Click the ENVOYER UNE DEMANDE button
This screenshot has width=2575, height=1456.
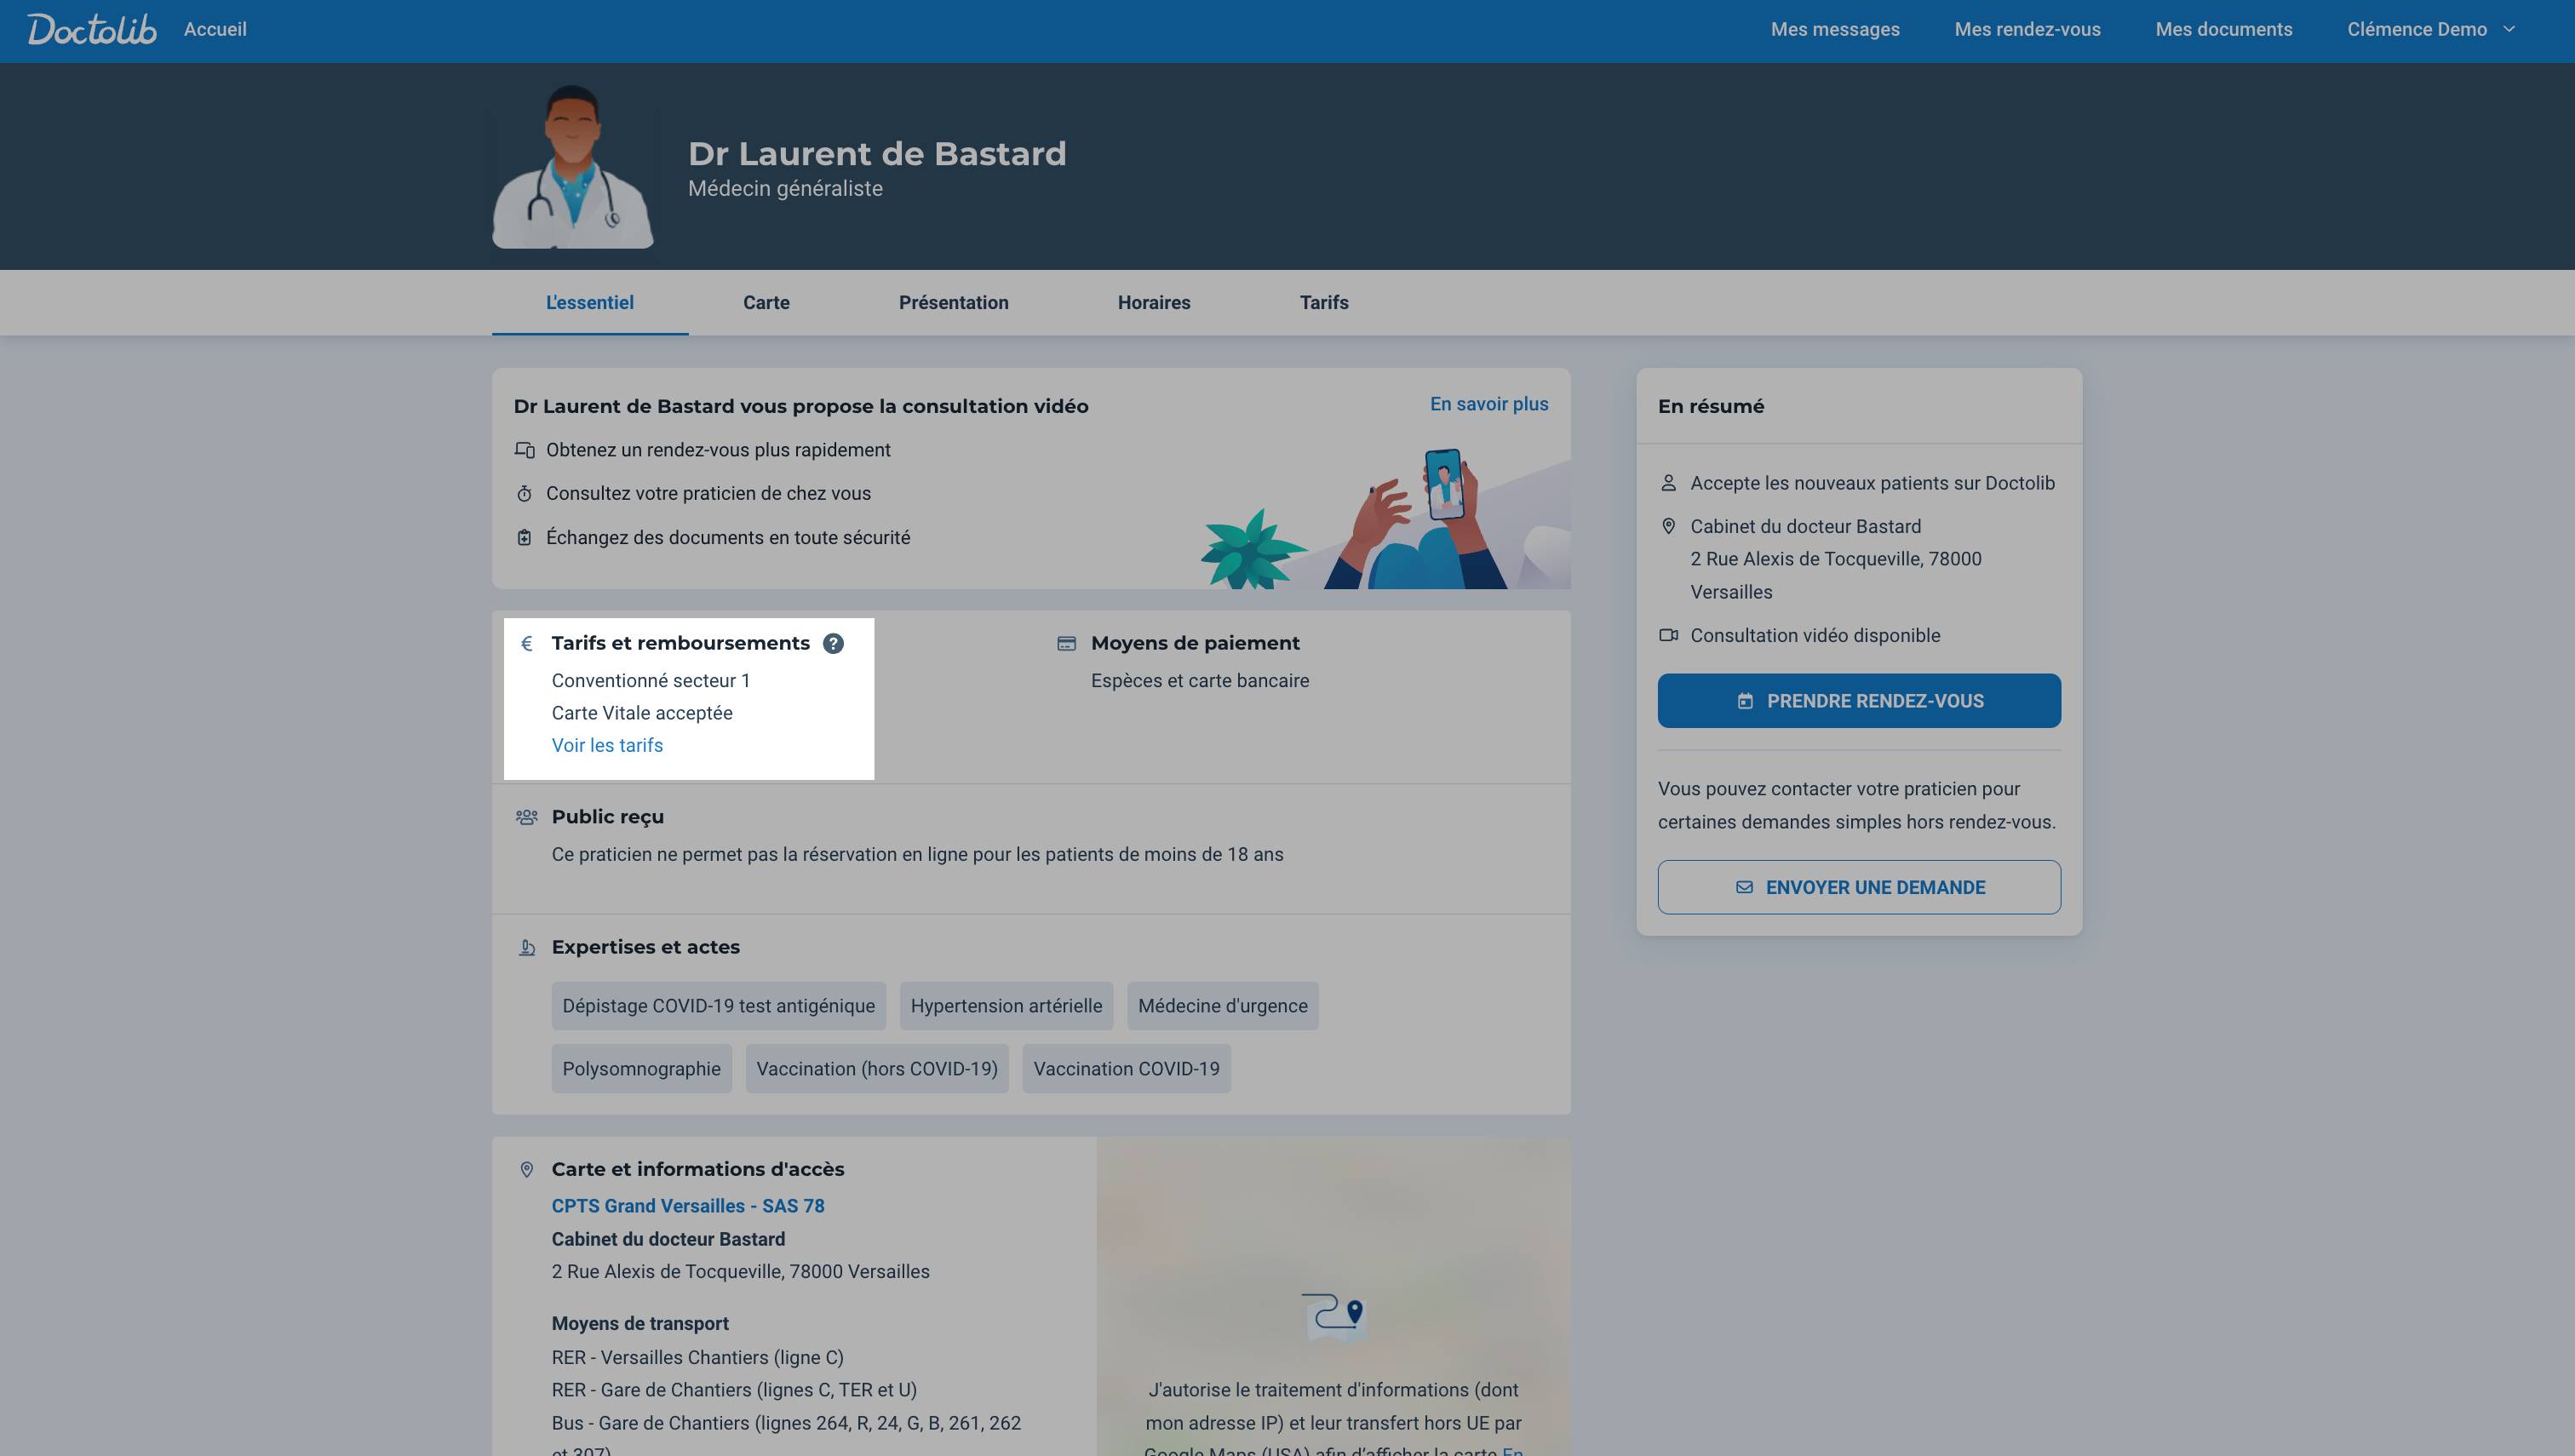[x=1859, y=887]
